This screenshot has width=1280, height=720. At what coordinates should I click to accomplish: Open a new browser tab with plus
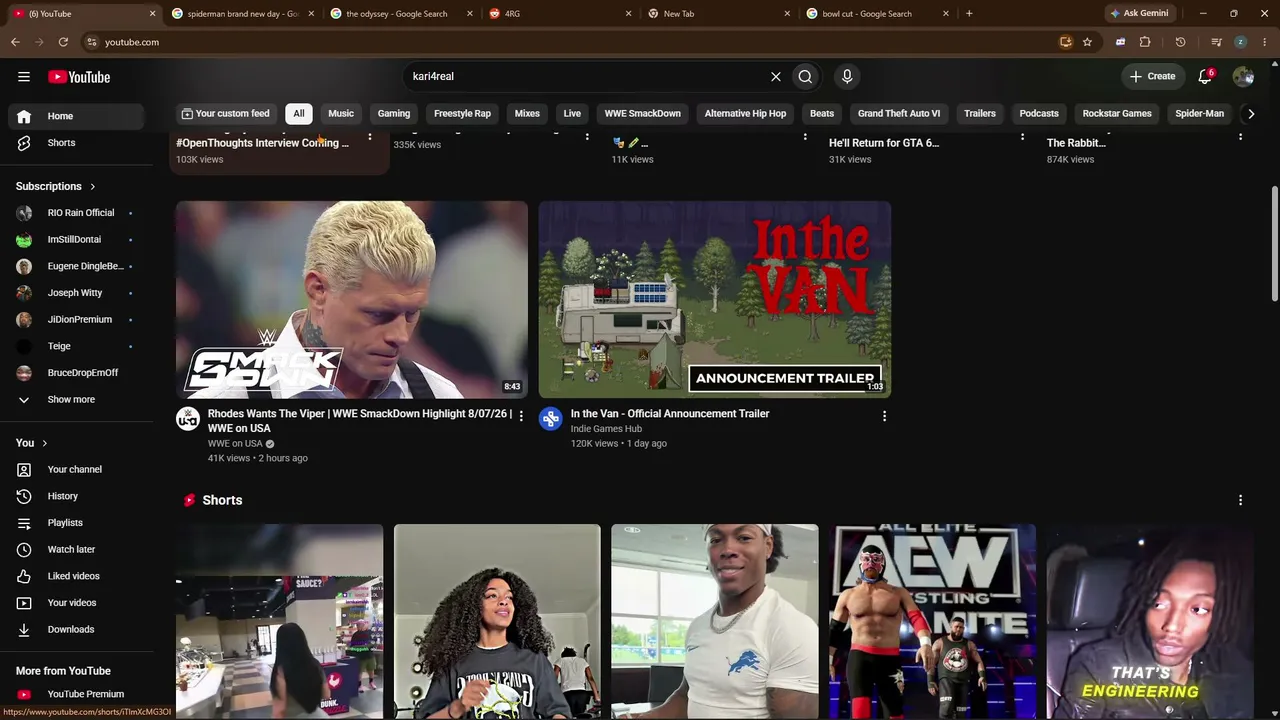coord(969,14)
